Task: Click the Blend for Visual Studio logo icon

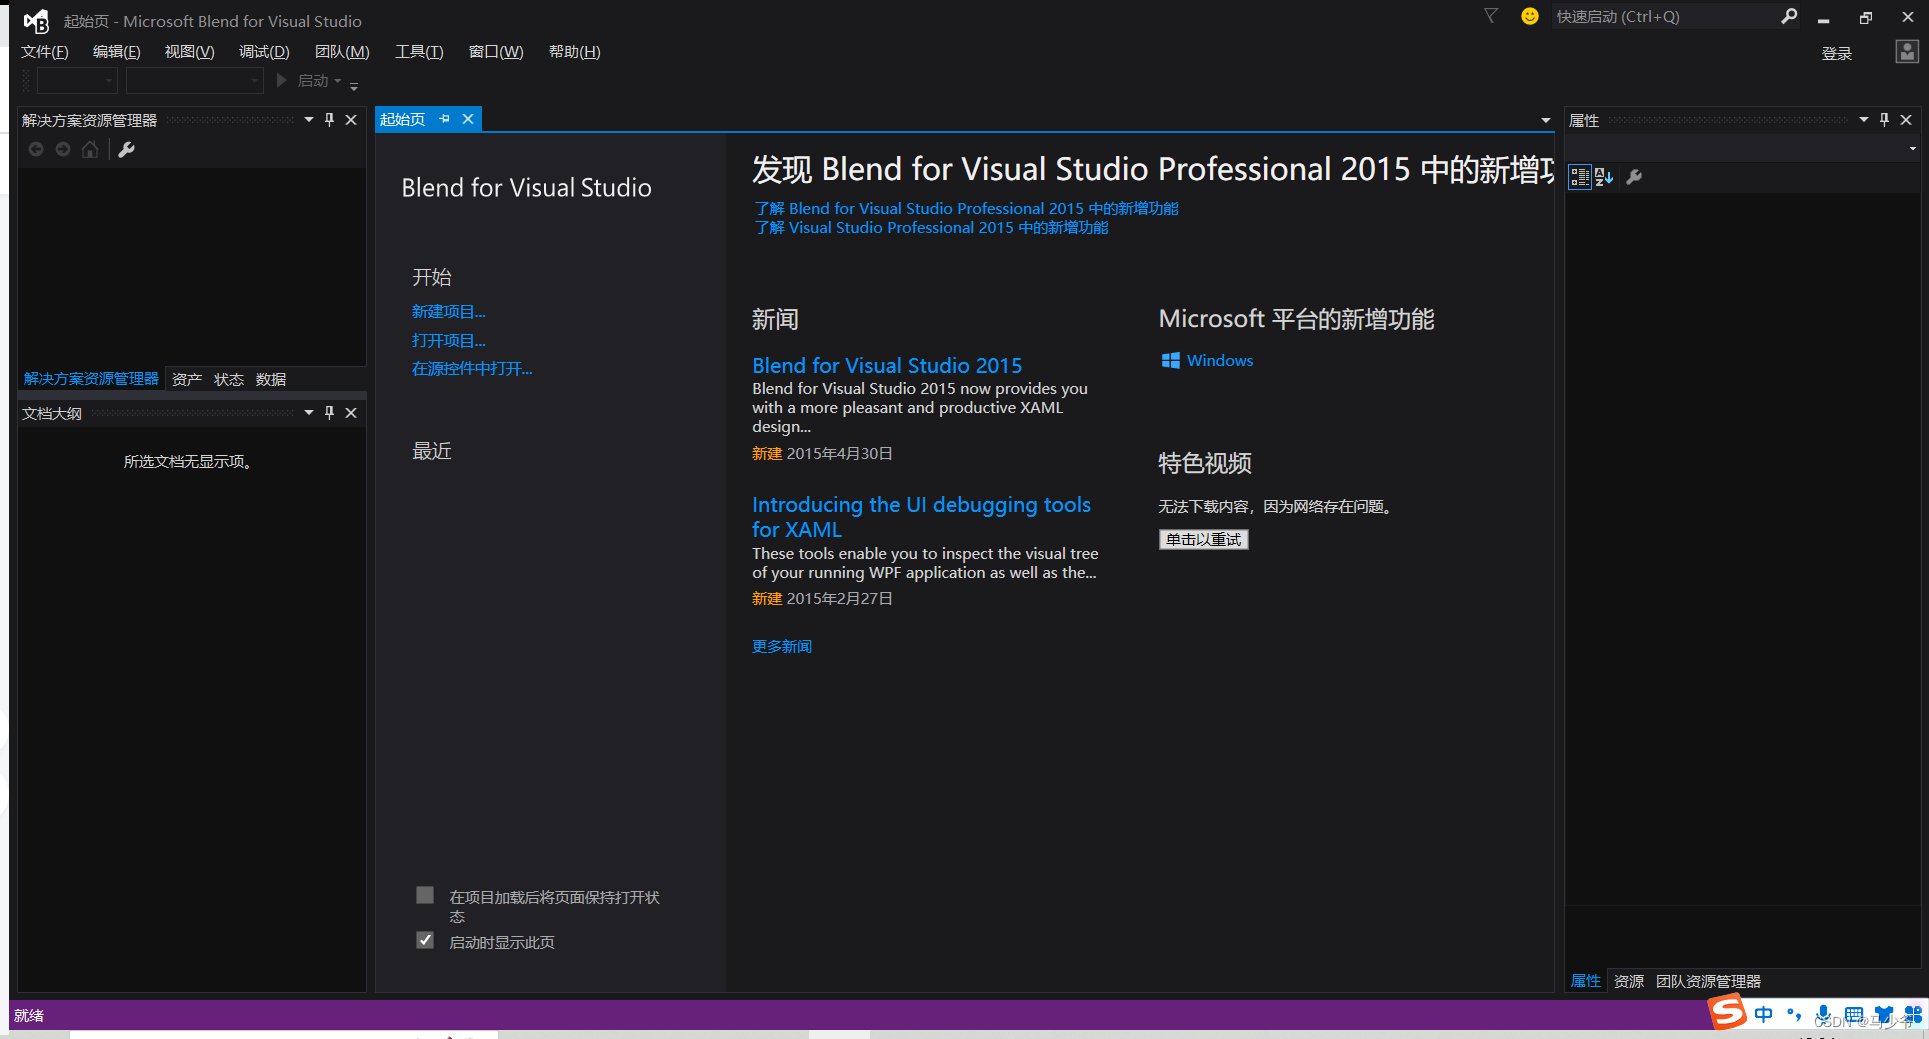Action: (x=36, y=21)
